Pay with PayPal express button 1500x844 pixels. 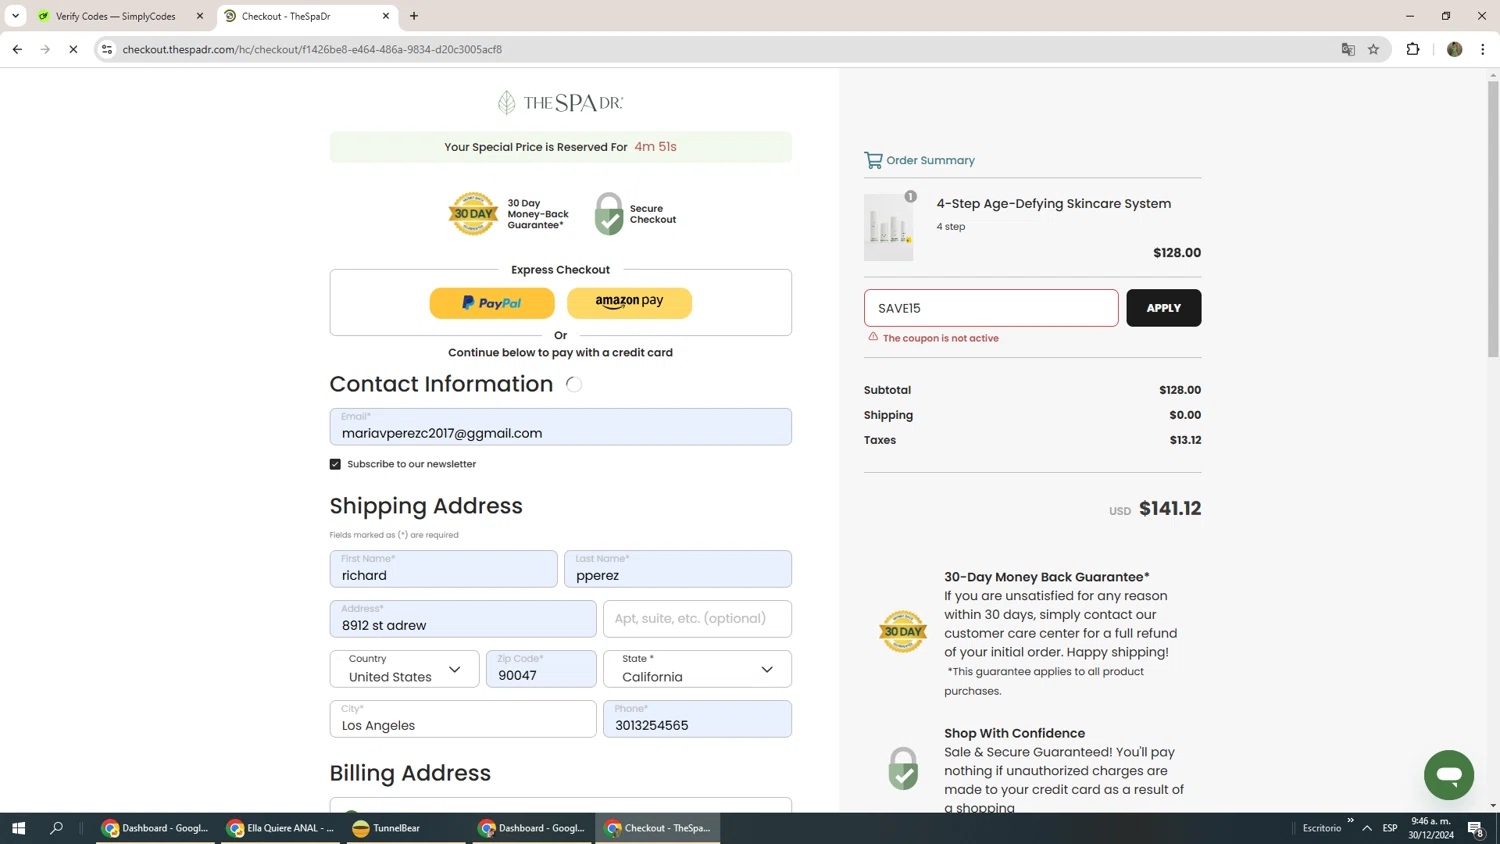coord(492,303)
